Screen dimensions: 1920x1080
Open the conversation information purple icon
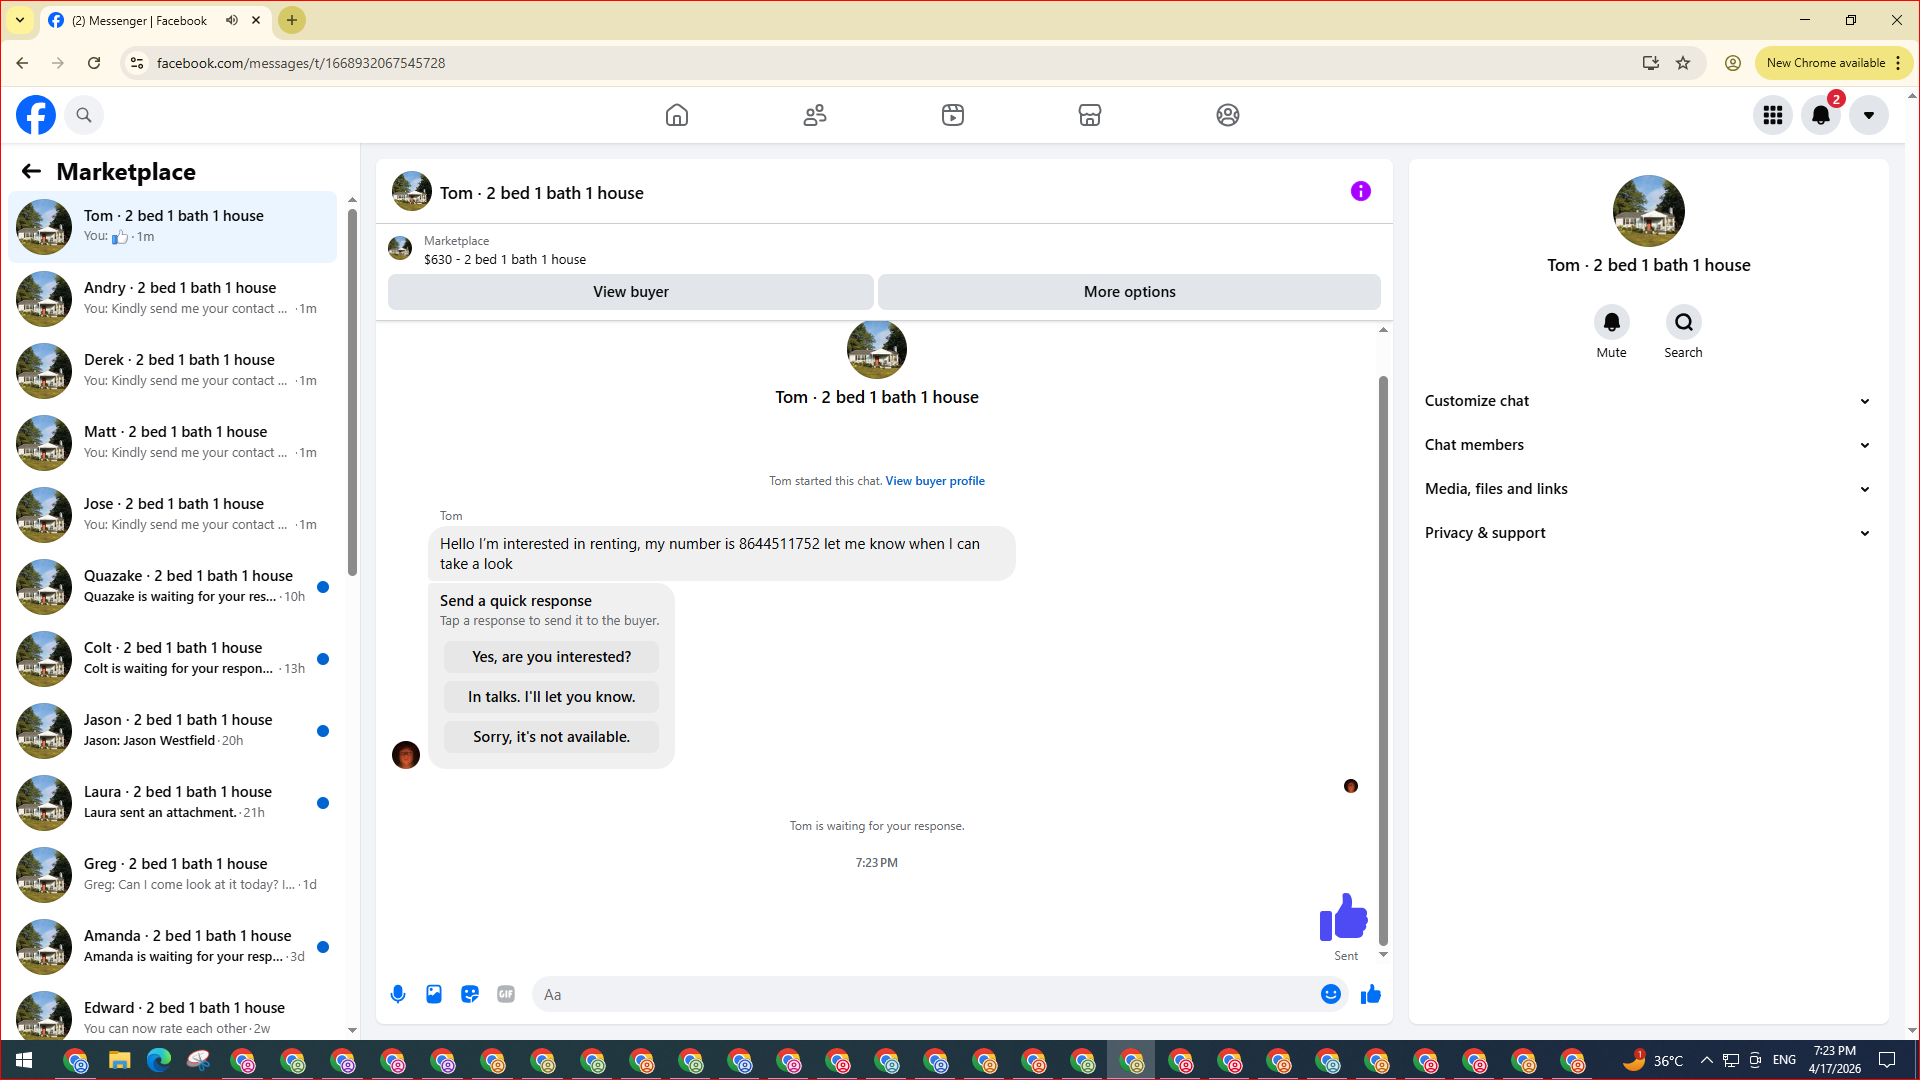tap(1360, 191)
